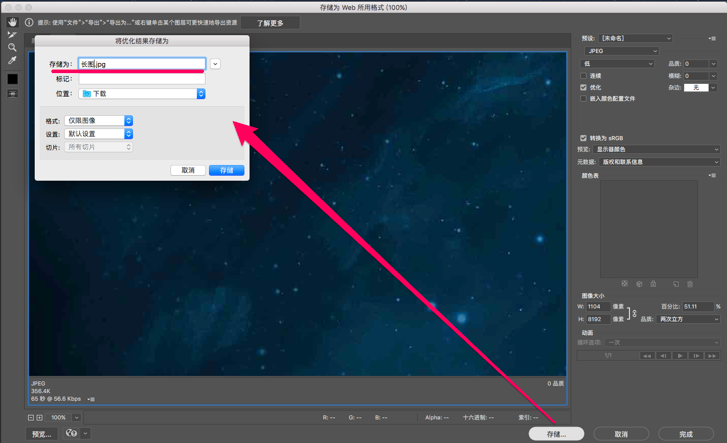Enable the 连续 (Progressive) checkbox
The width and height of the screenshot is (727, 443).
click(584, 75)
